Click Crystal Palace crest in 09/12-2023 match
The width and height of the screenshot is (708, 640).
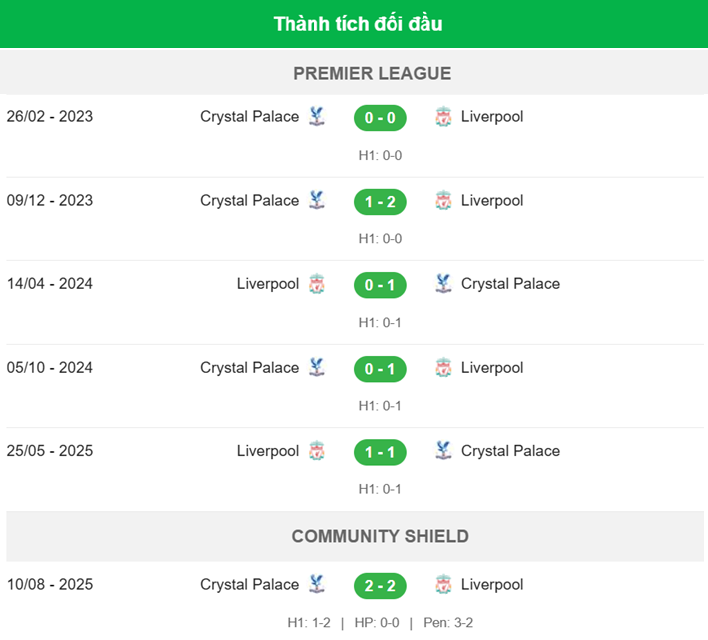pos(317,200)
